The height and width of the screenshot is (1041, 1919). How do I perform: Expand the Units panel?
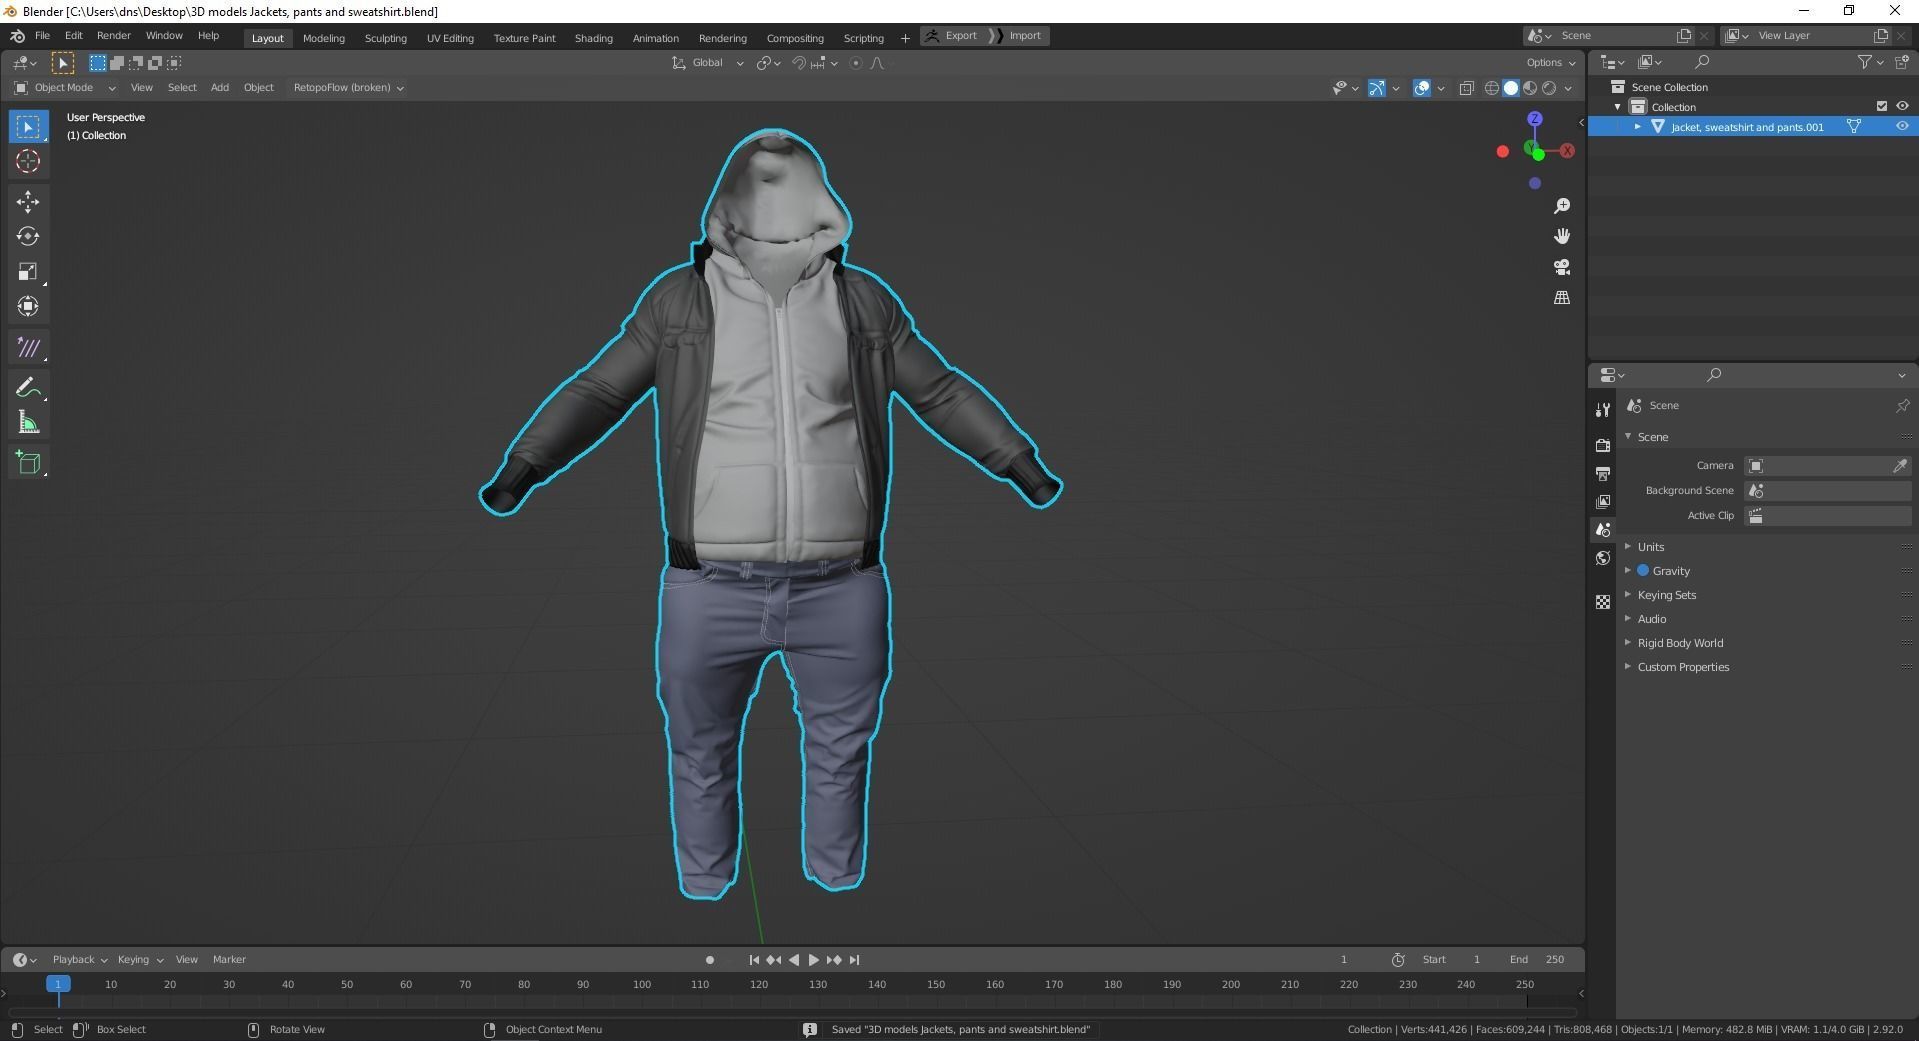coord(1650,547)
